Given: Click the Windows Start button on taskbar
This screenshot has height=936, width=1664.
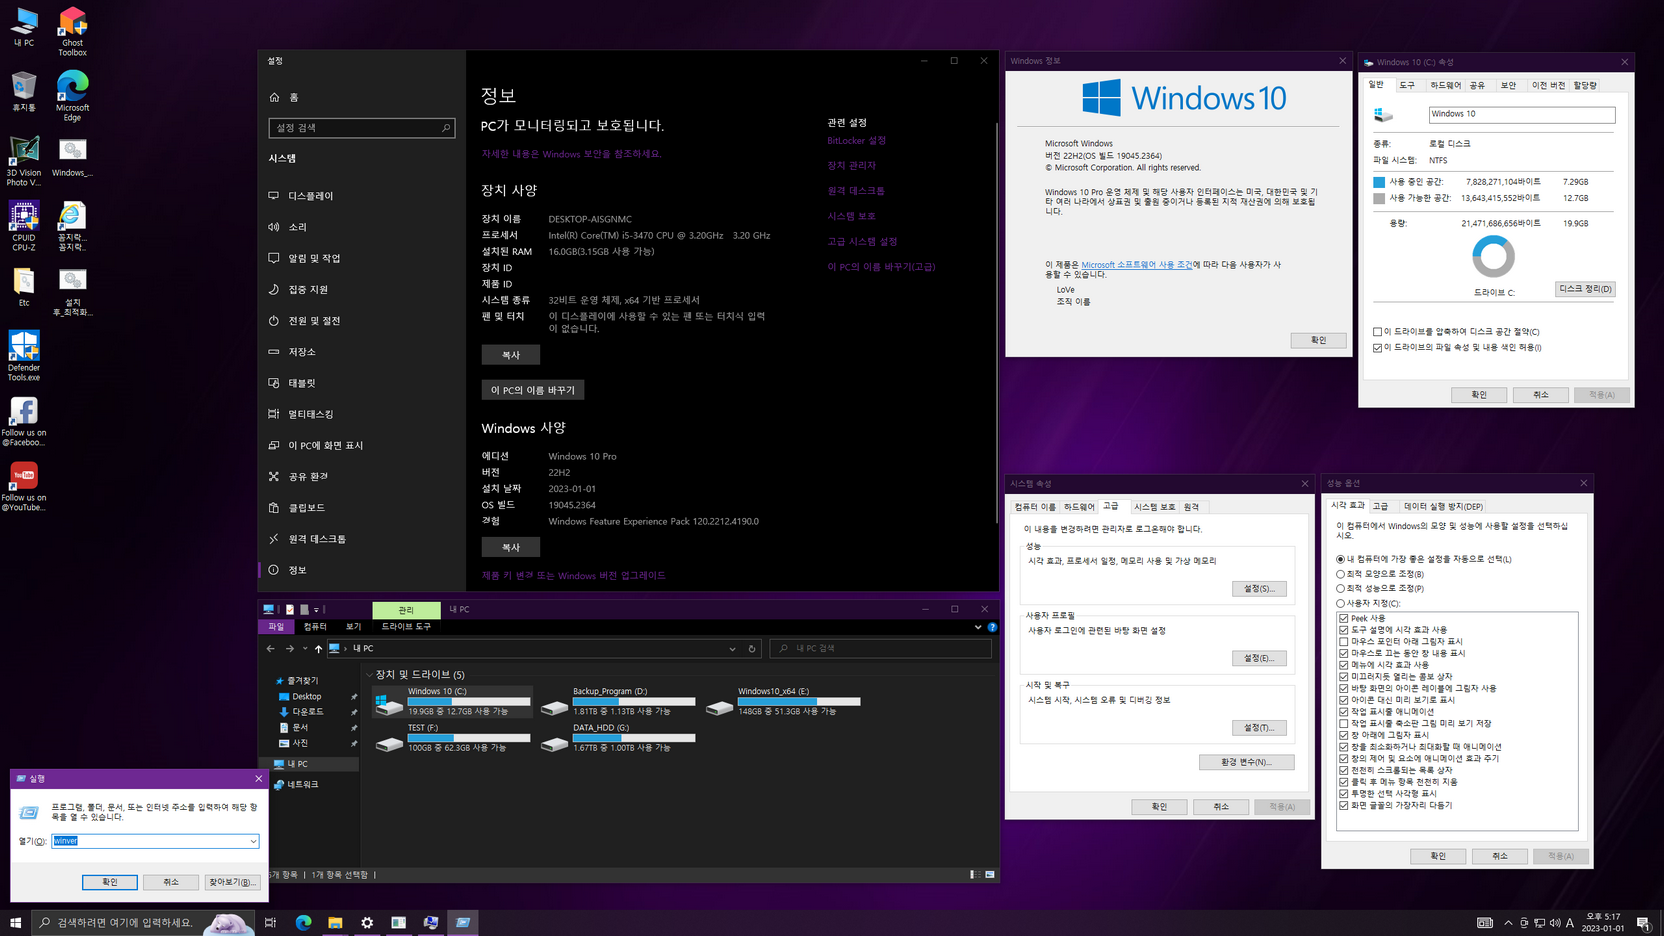Looking at the screenshot, I should click(x=15, y=922).
